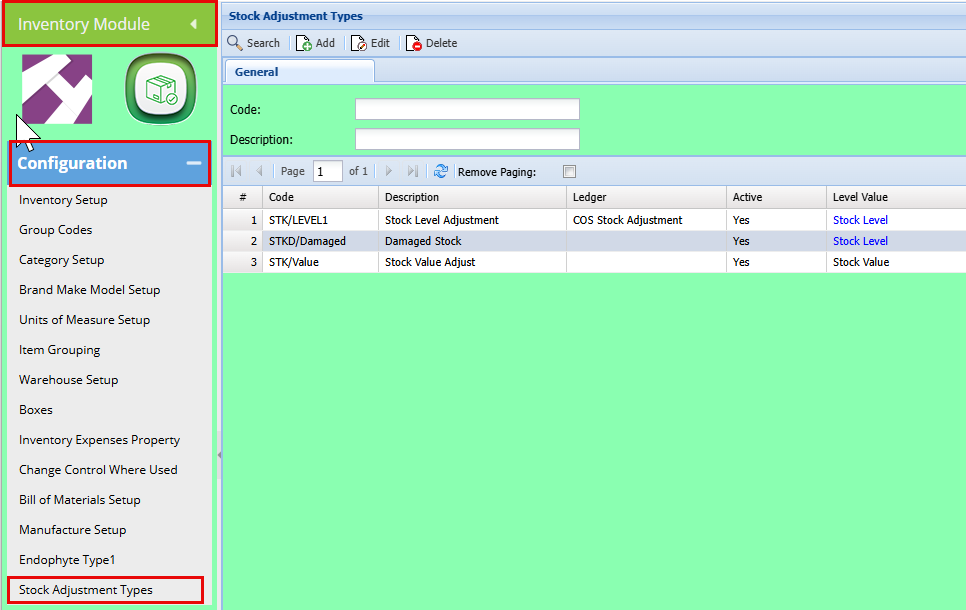Click the Code input field
The image size is (966, 610).
click(467, 109)
